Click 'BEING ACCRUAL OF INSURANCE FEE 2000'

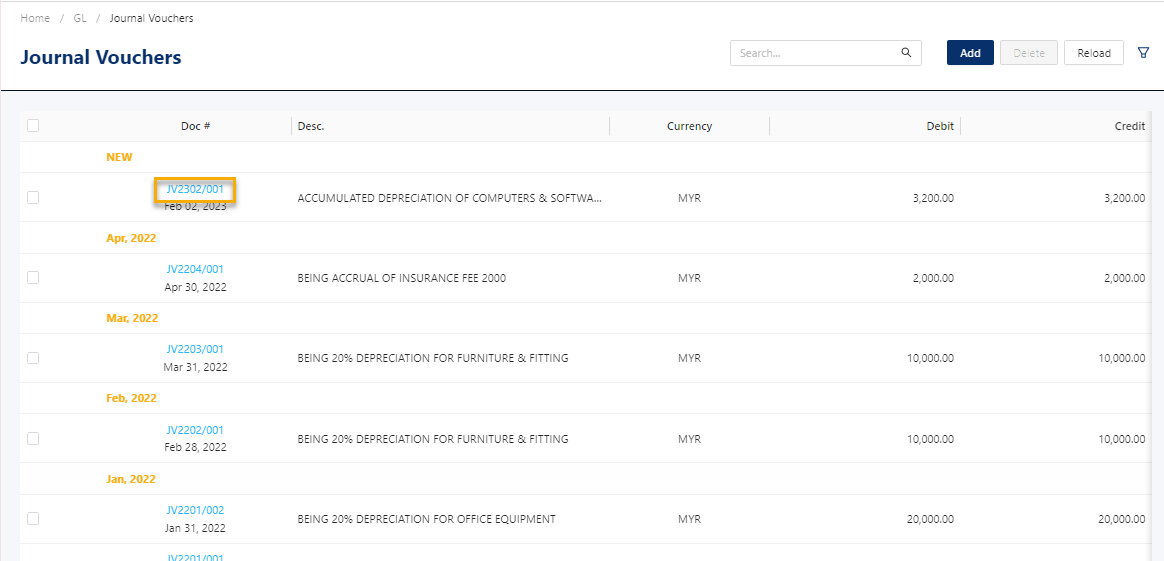(402, 278)
